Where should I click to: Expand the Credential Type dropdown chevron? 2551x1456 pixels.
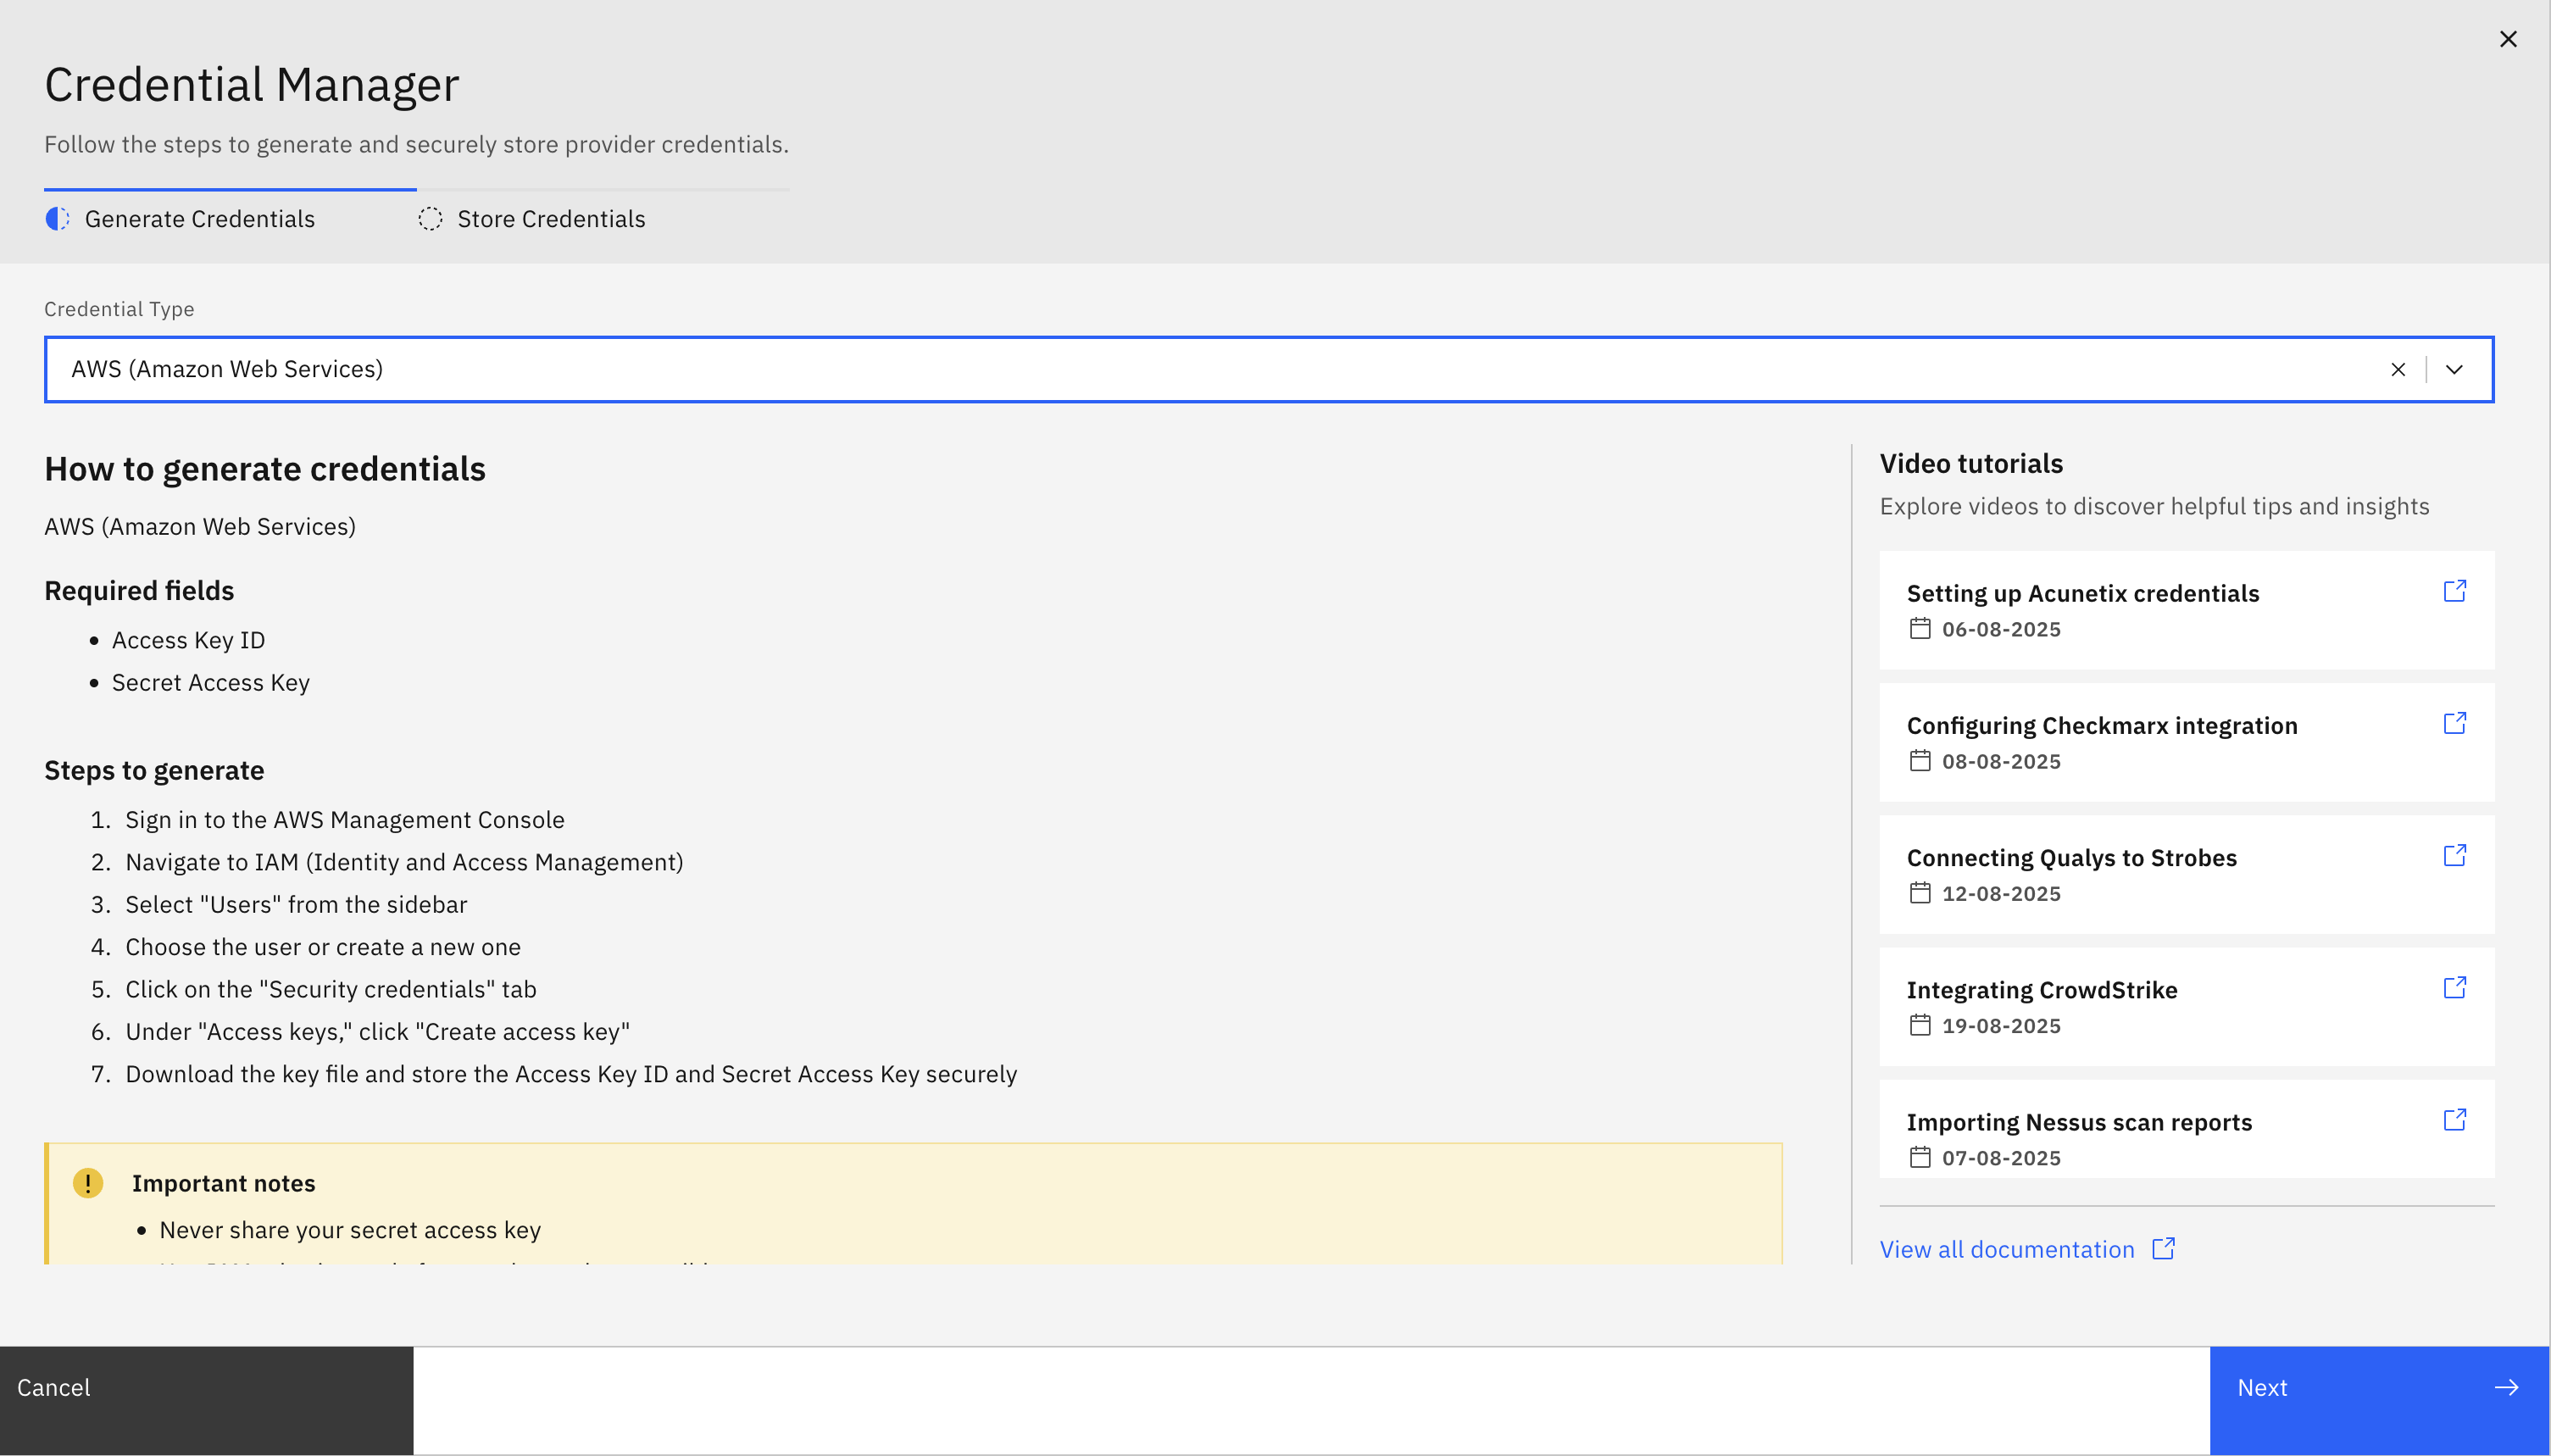[2454, 370]
